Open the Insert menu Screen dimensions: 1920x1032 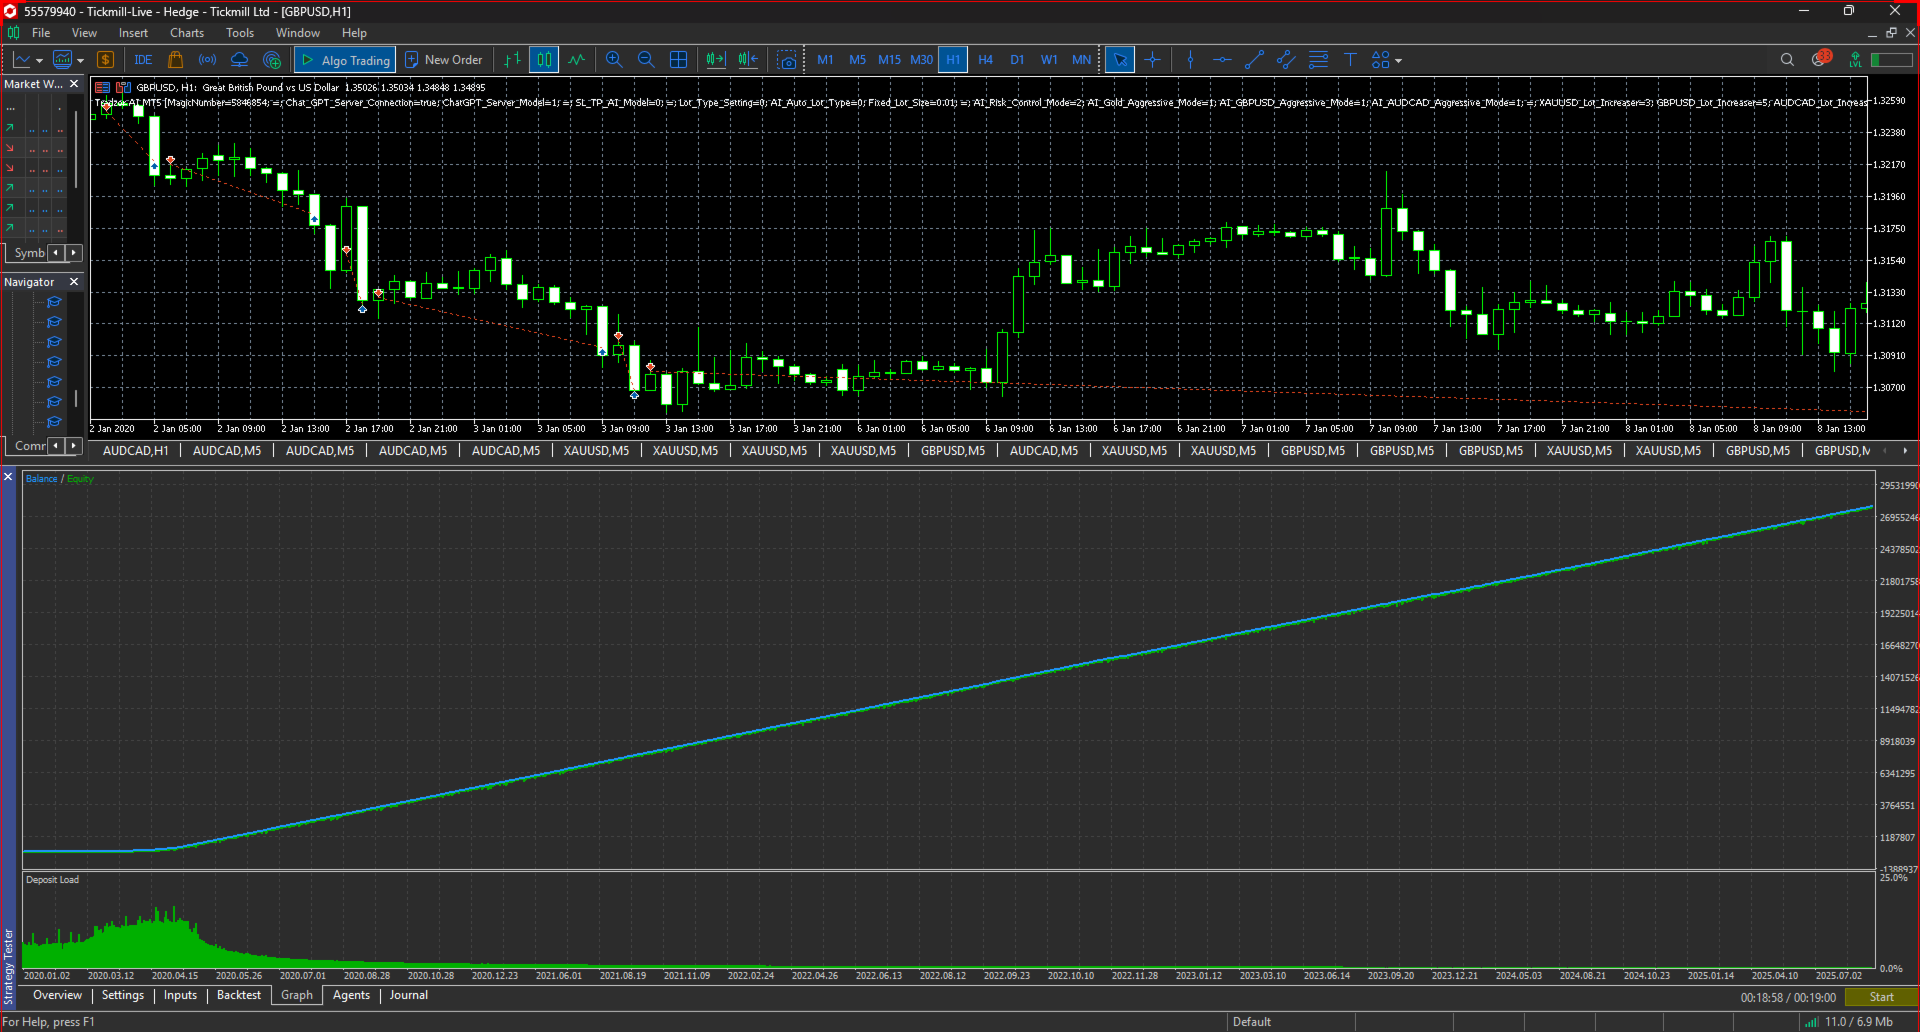tap(133, 33)
